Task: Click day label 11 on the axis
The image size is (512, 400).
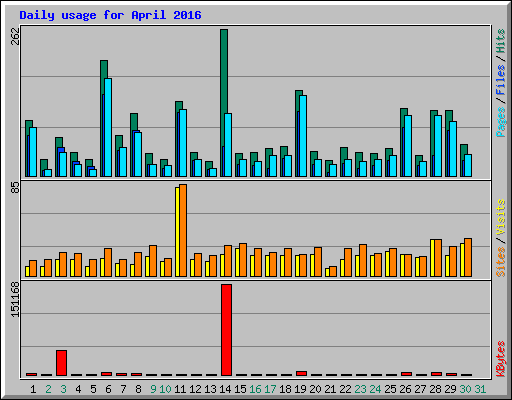Action: point(180,389)
